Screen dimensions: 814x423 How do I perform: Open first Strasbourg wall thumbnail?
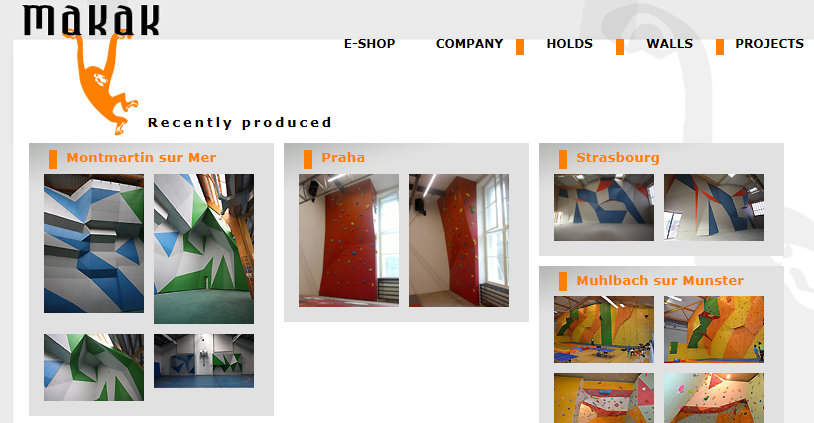tap(604, 207)
